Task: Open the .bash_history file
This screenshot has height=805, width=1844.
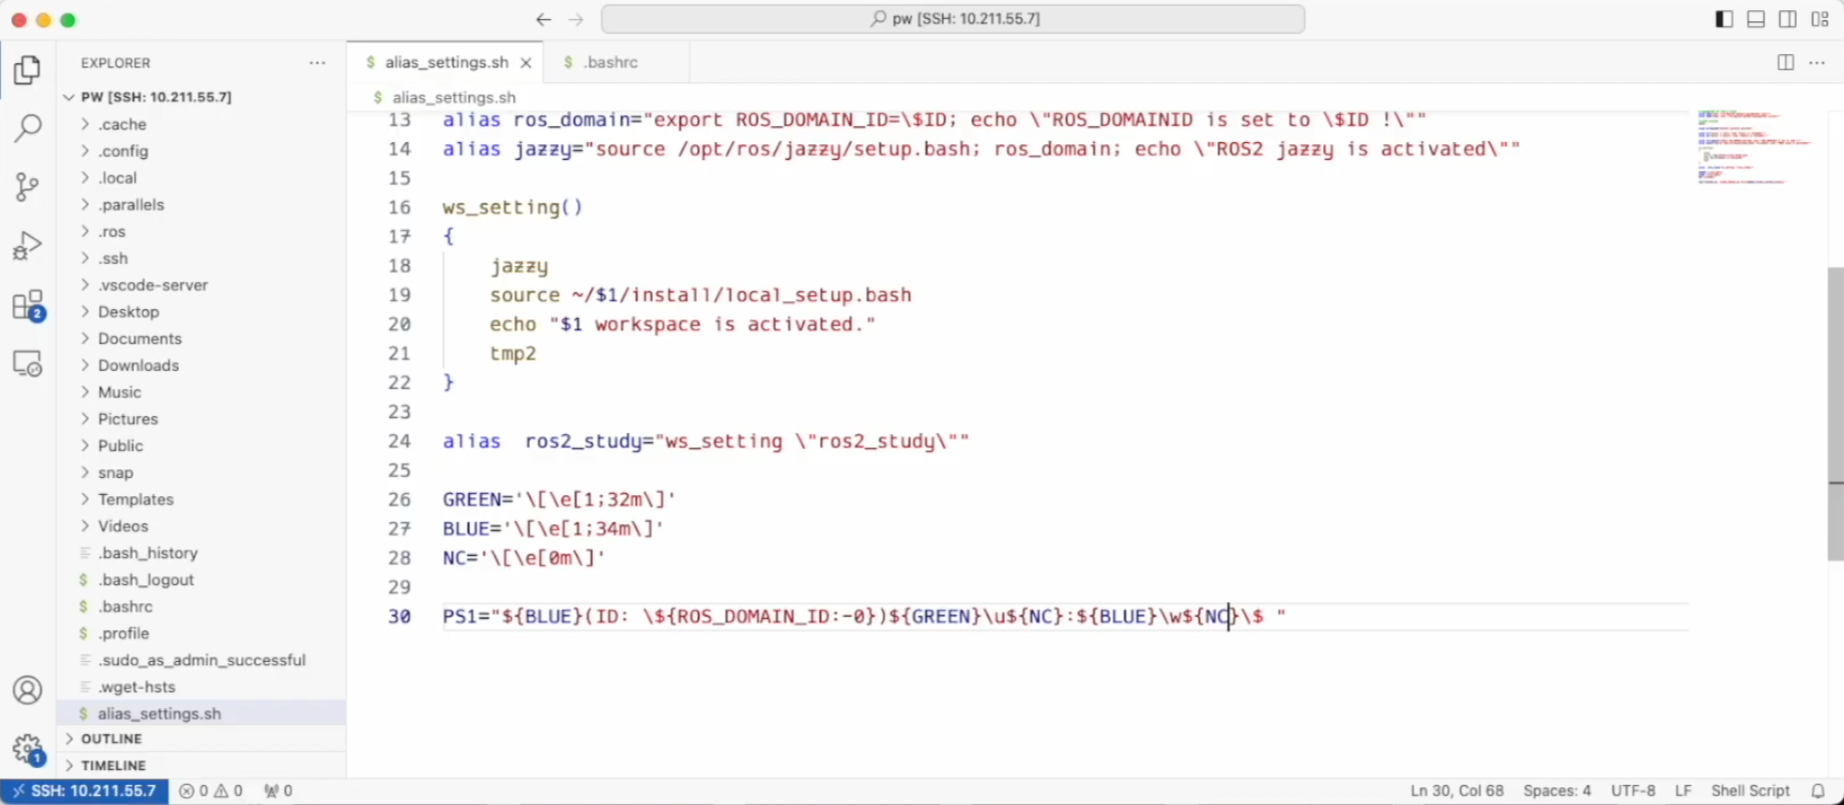Action: (x=201, y=553)
